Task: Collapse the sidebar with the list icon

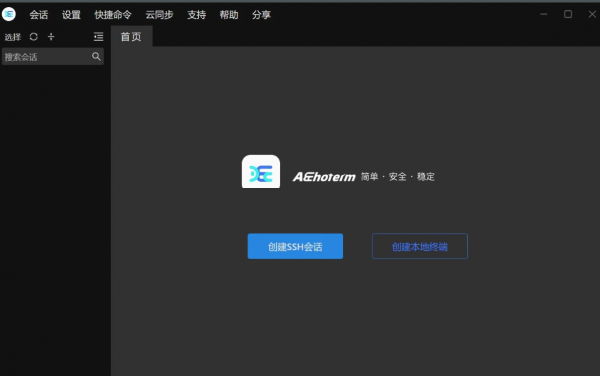Action: [x=98, y=37]
